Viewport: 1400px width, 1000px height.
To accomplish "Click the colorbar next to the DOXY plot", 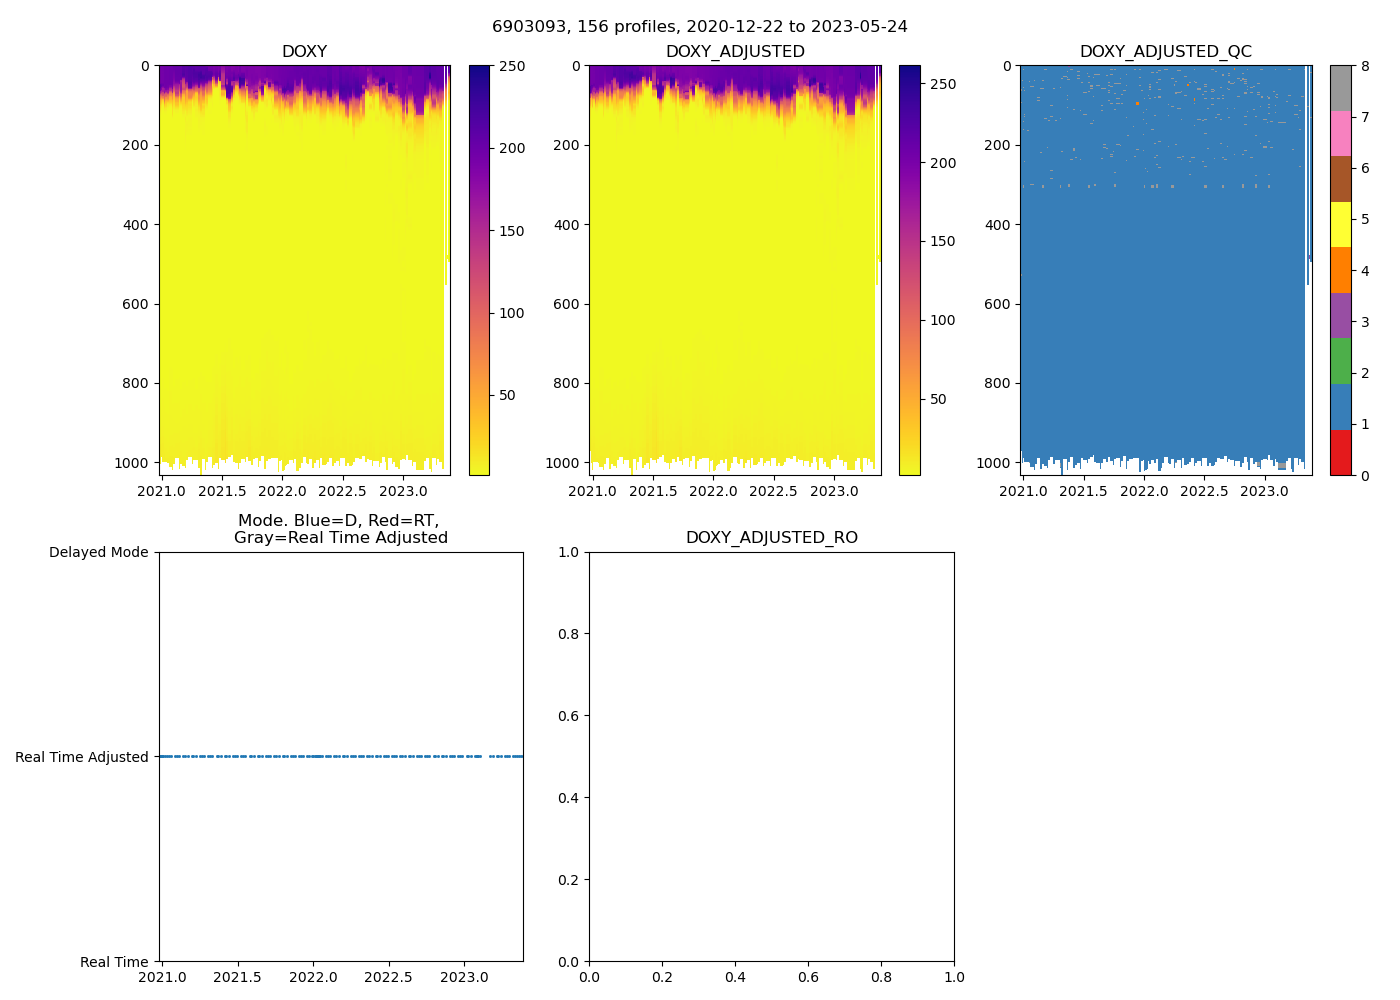I will [x=479, y=270].
